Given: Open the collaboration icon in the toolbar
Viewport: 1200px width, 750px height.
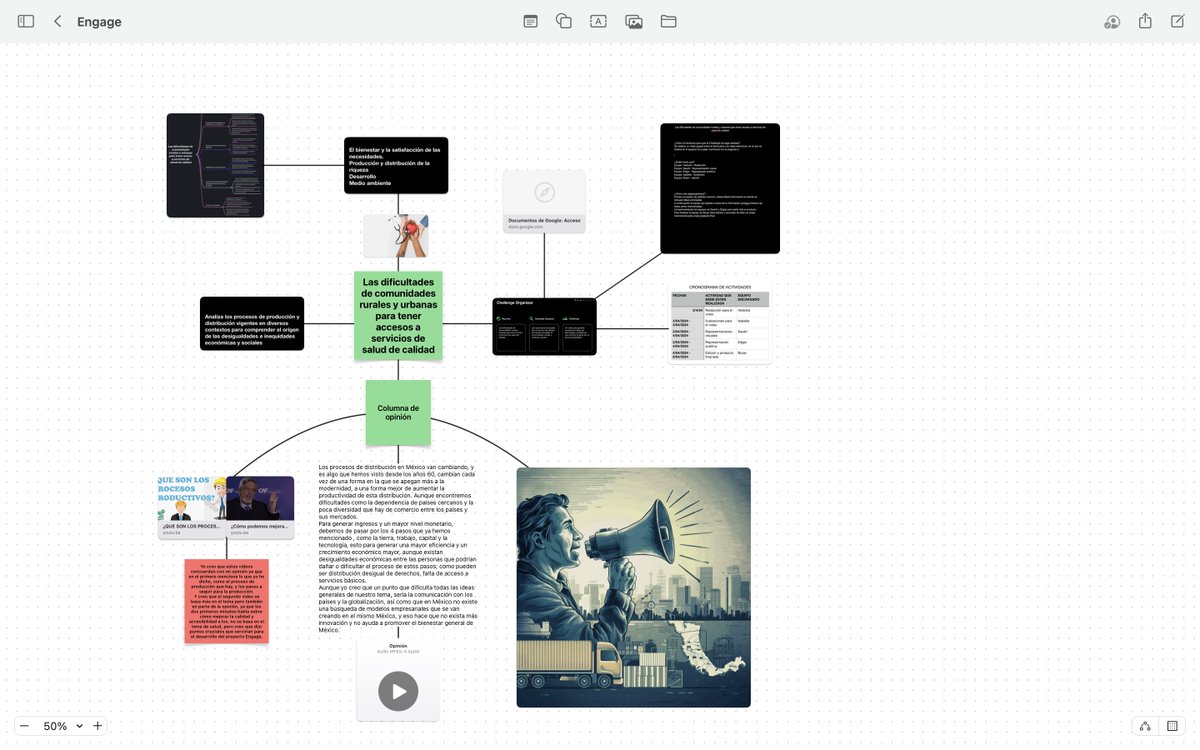Looking at the screenshot, I should (x=1111, y=21).
